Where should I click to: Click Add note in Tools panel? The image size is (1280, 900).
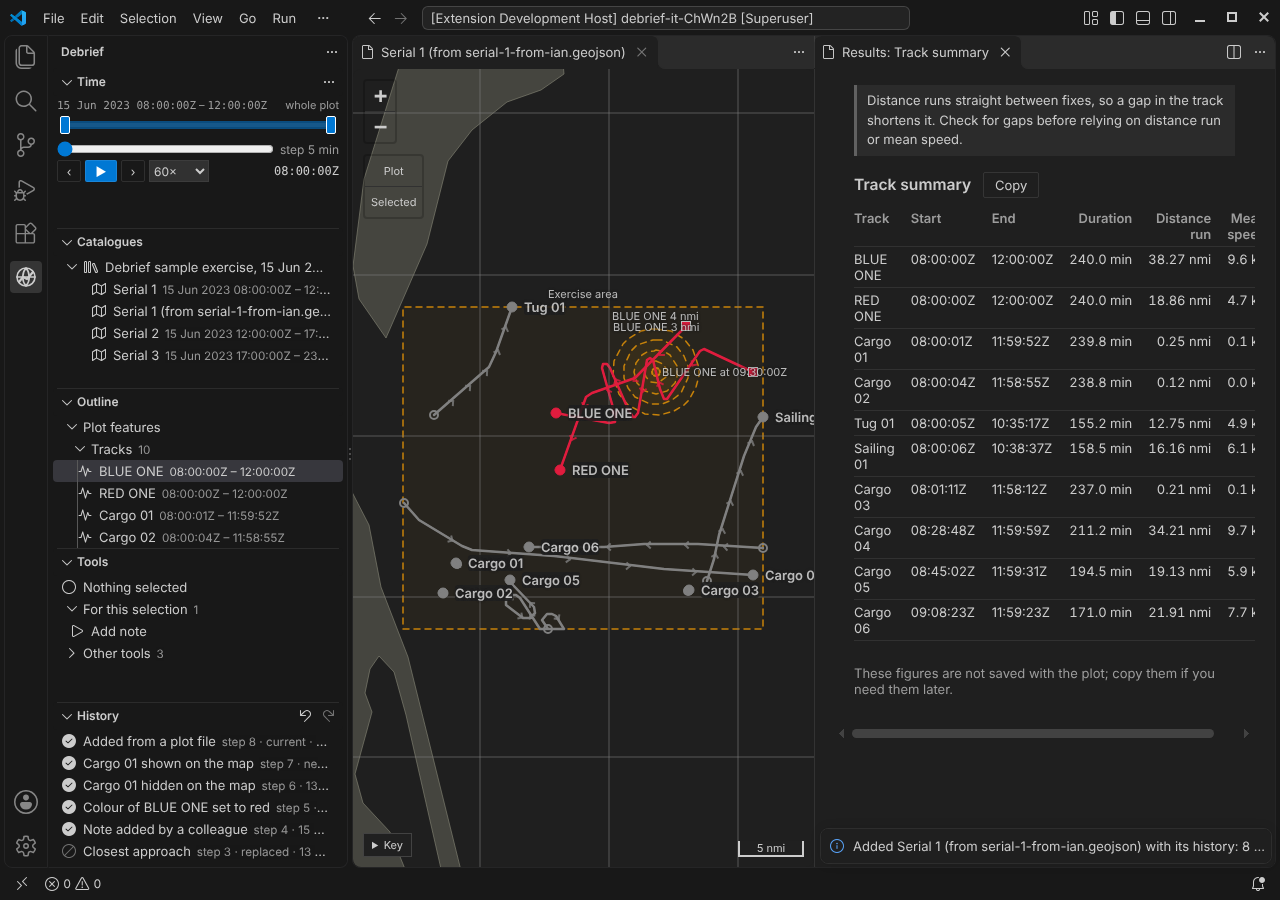(118, 631)
